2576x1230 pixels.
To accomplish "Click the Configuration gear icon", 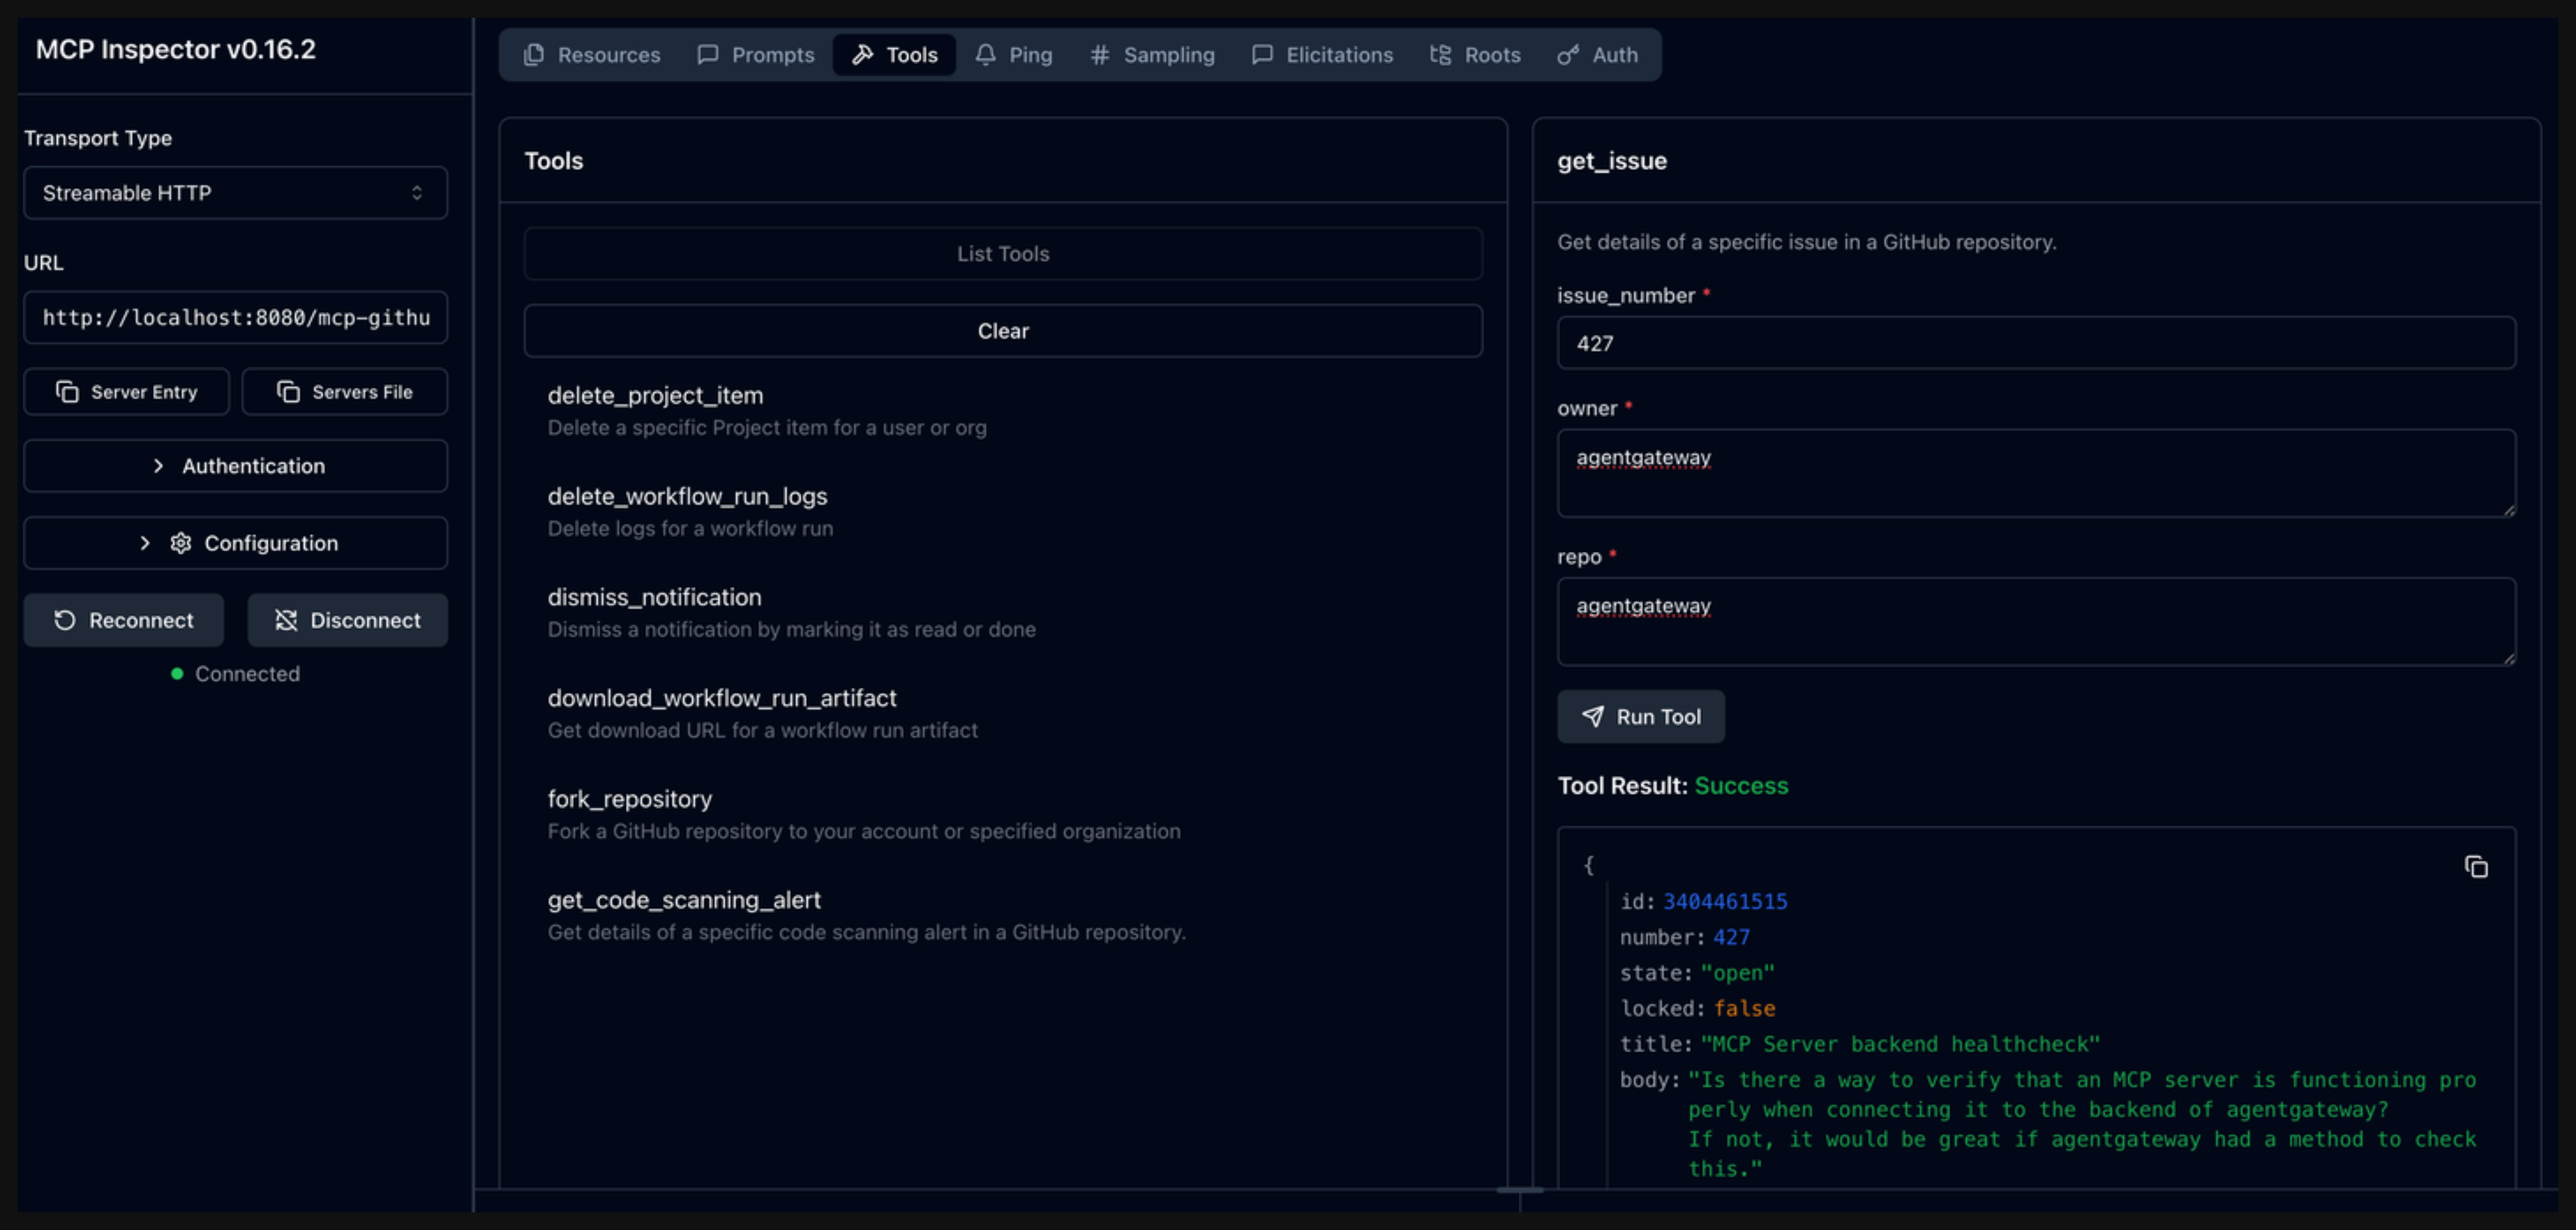I will (180, 543).
